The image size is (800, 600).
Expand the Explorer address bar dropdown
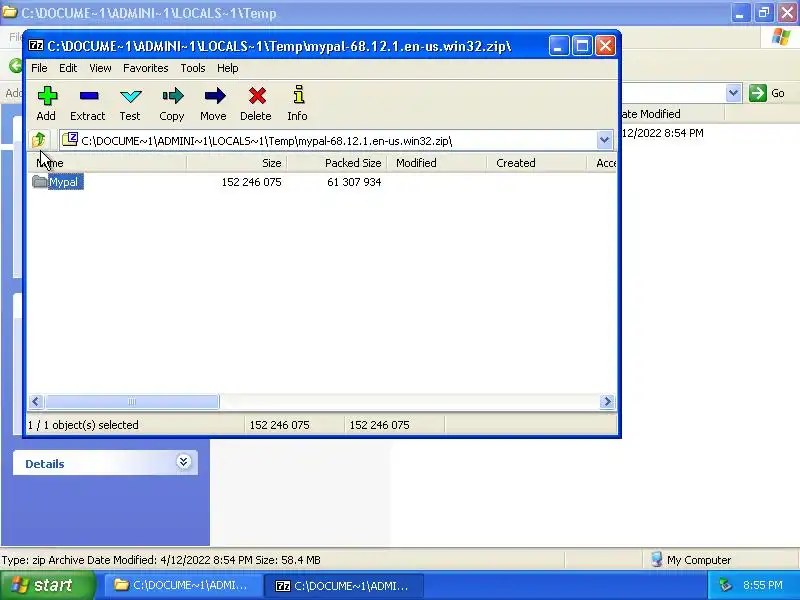(x=733, y=93)
